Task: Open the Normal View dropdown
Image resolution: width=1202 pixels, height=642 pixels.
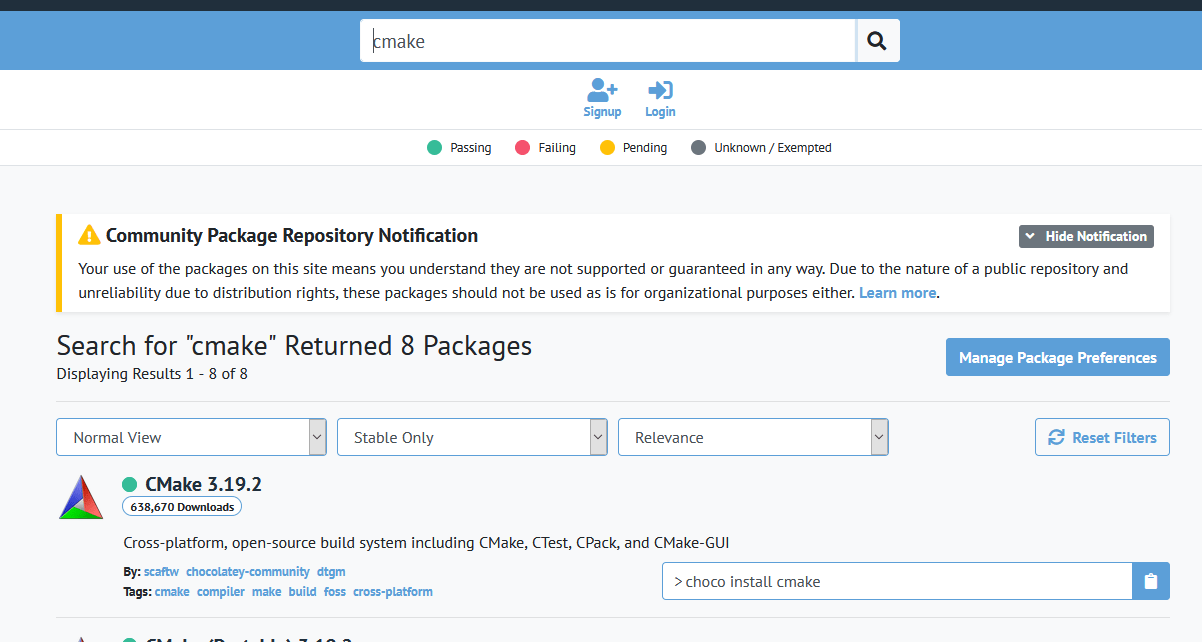Action: tap(191, 437)
